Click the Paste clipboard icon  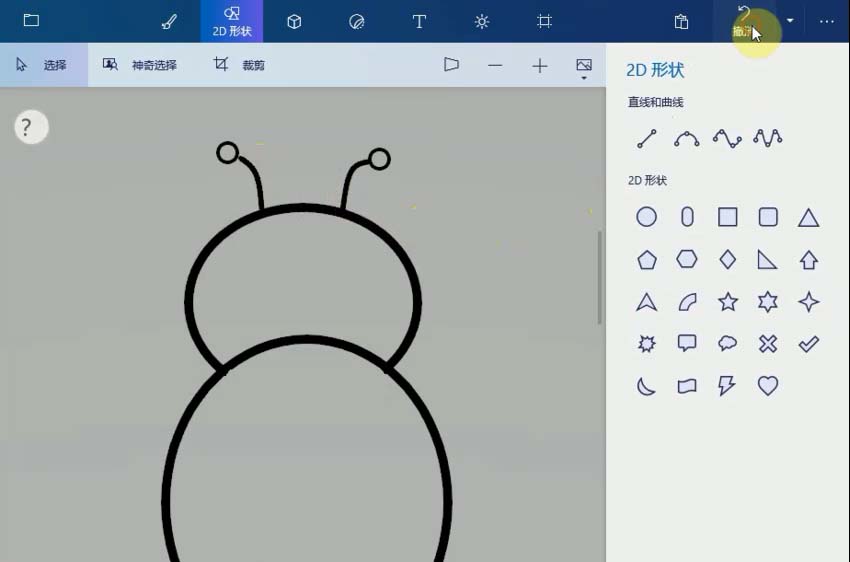[681, 22]
